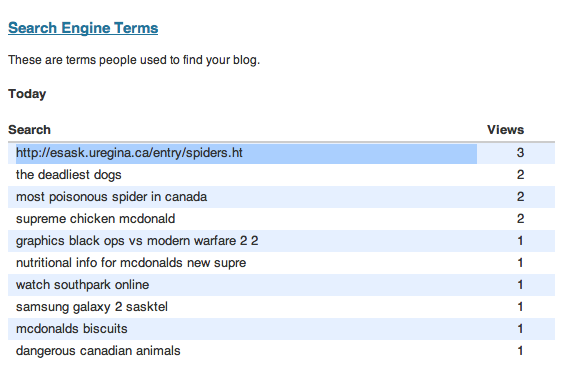Open the Search Engine Terms link
The height and width of the screenshot is (381, 563).
83,28
